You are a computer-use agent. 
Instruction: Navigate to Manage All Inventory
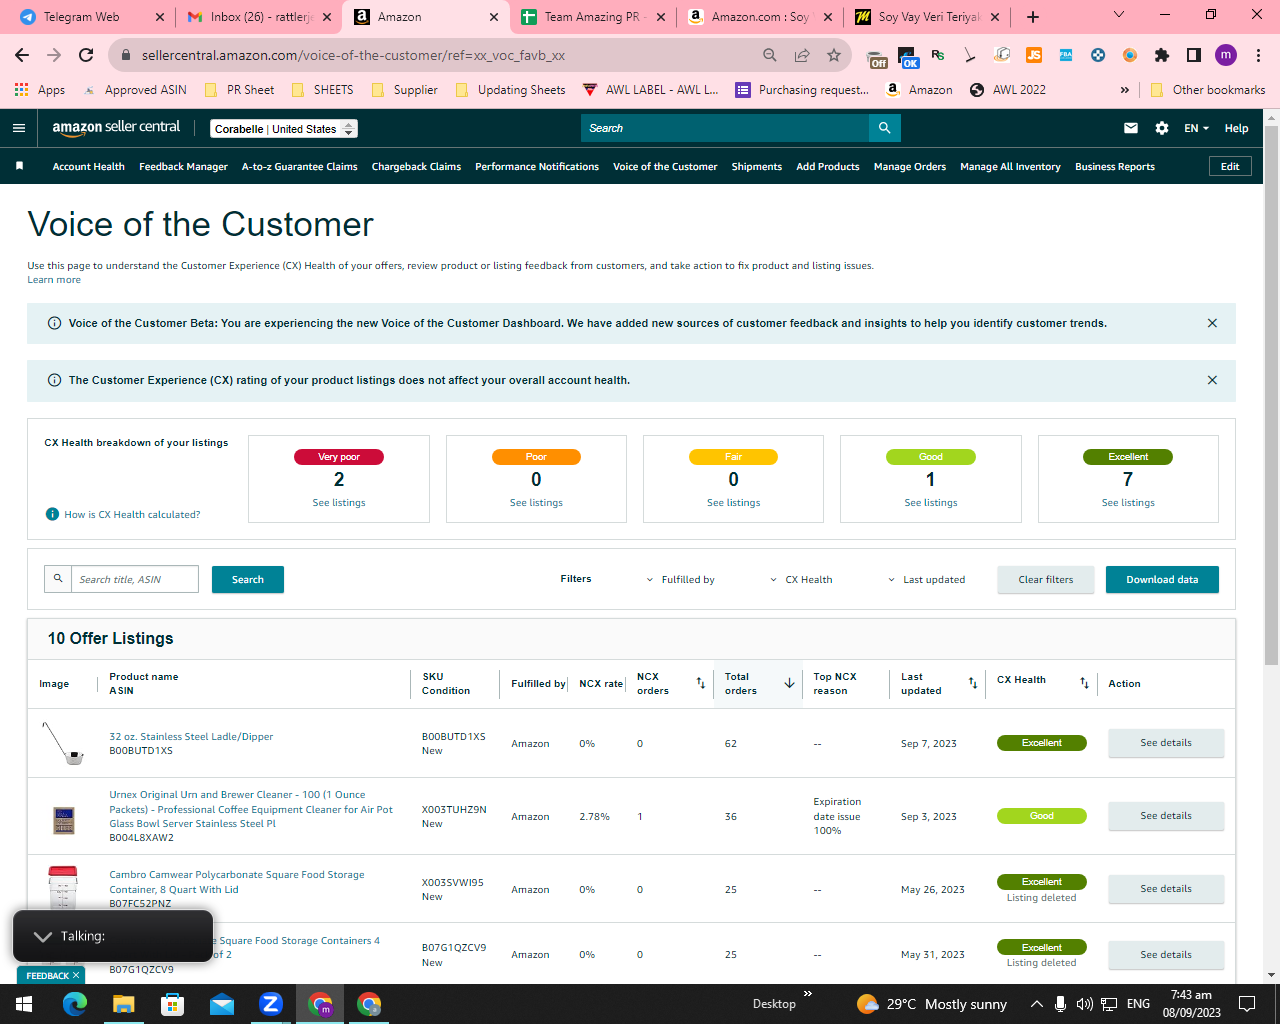tap(1010, 166)
